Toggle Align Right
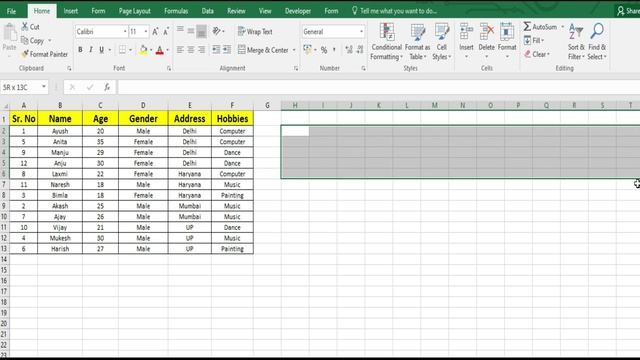This screenshot has width=640, height=360. (x=201, y=50)
